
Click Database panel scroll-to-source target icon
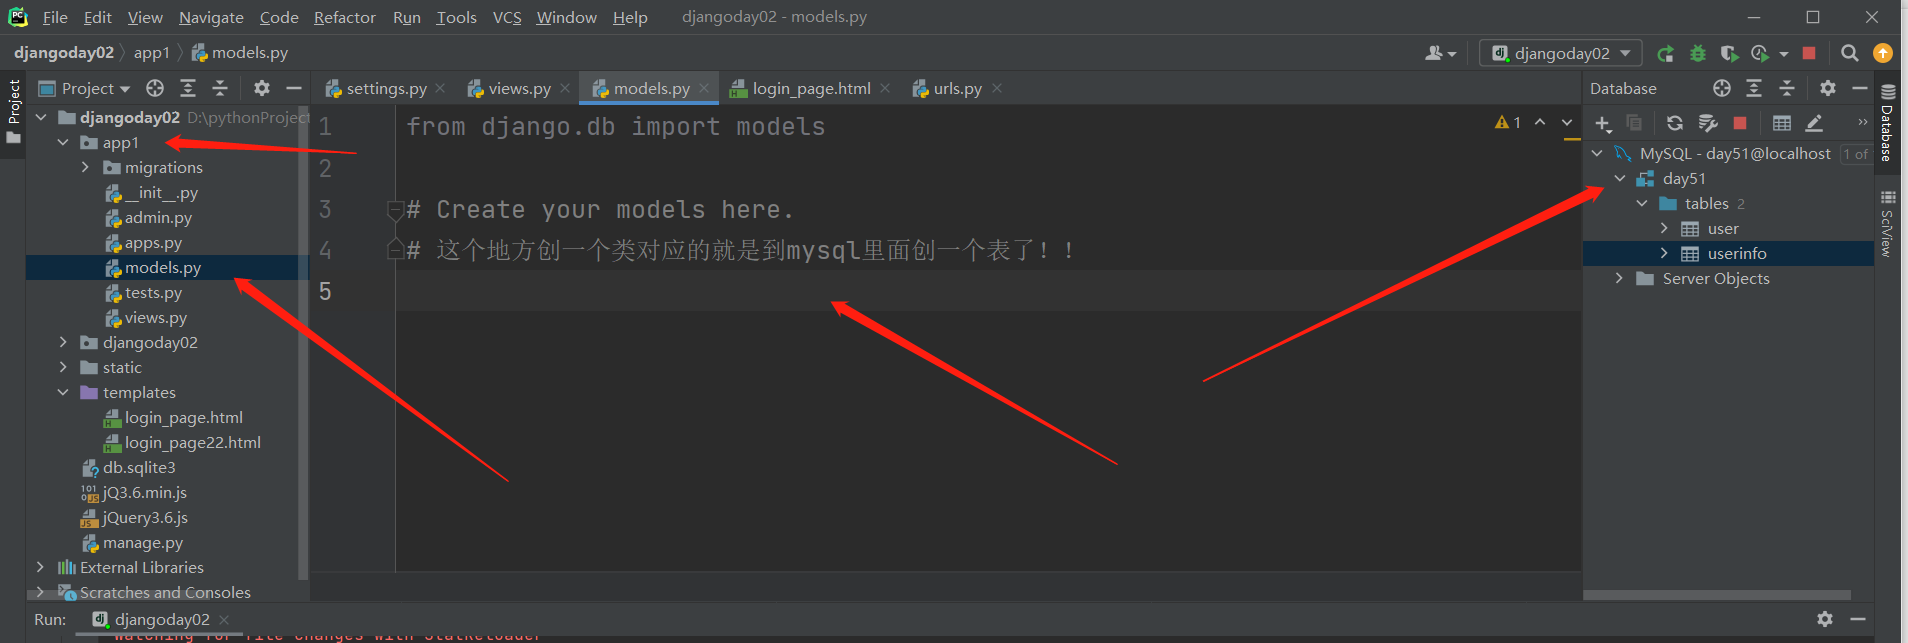[x=1722, y=88]
